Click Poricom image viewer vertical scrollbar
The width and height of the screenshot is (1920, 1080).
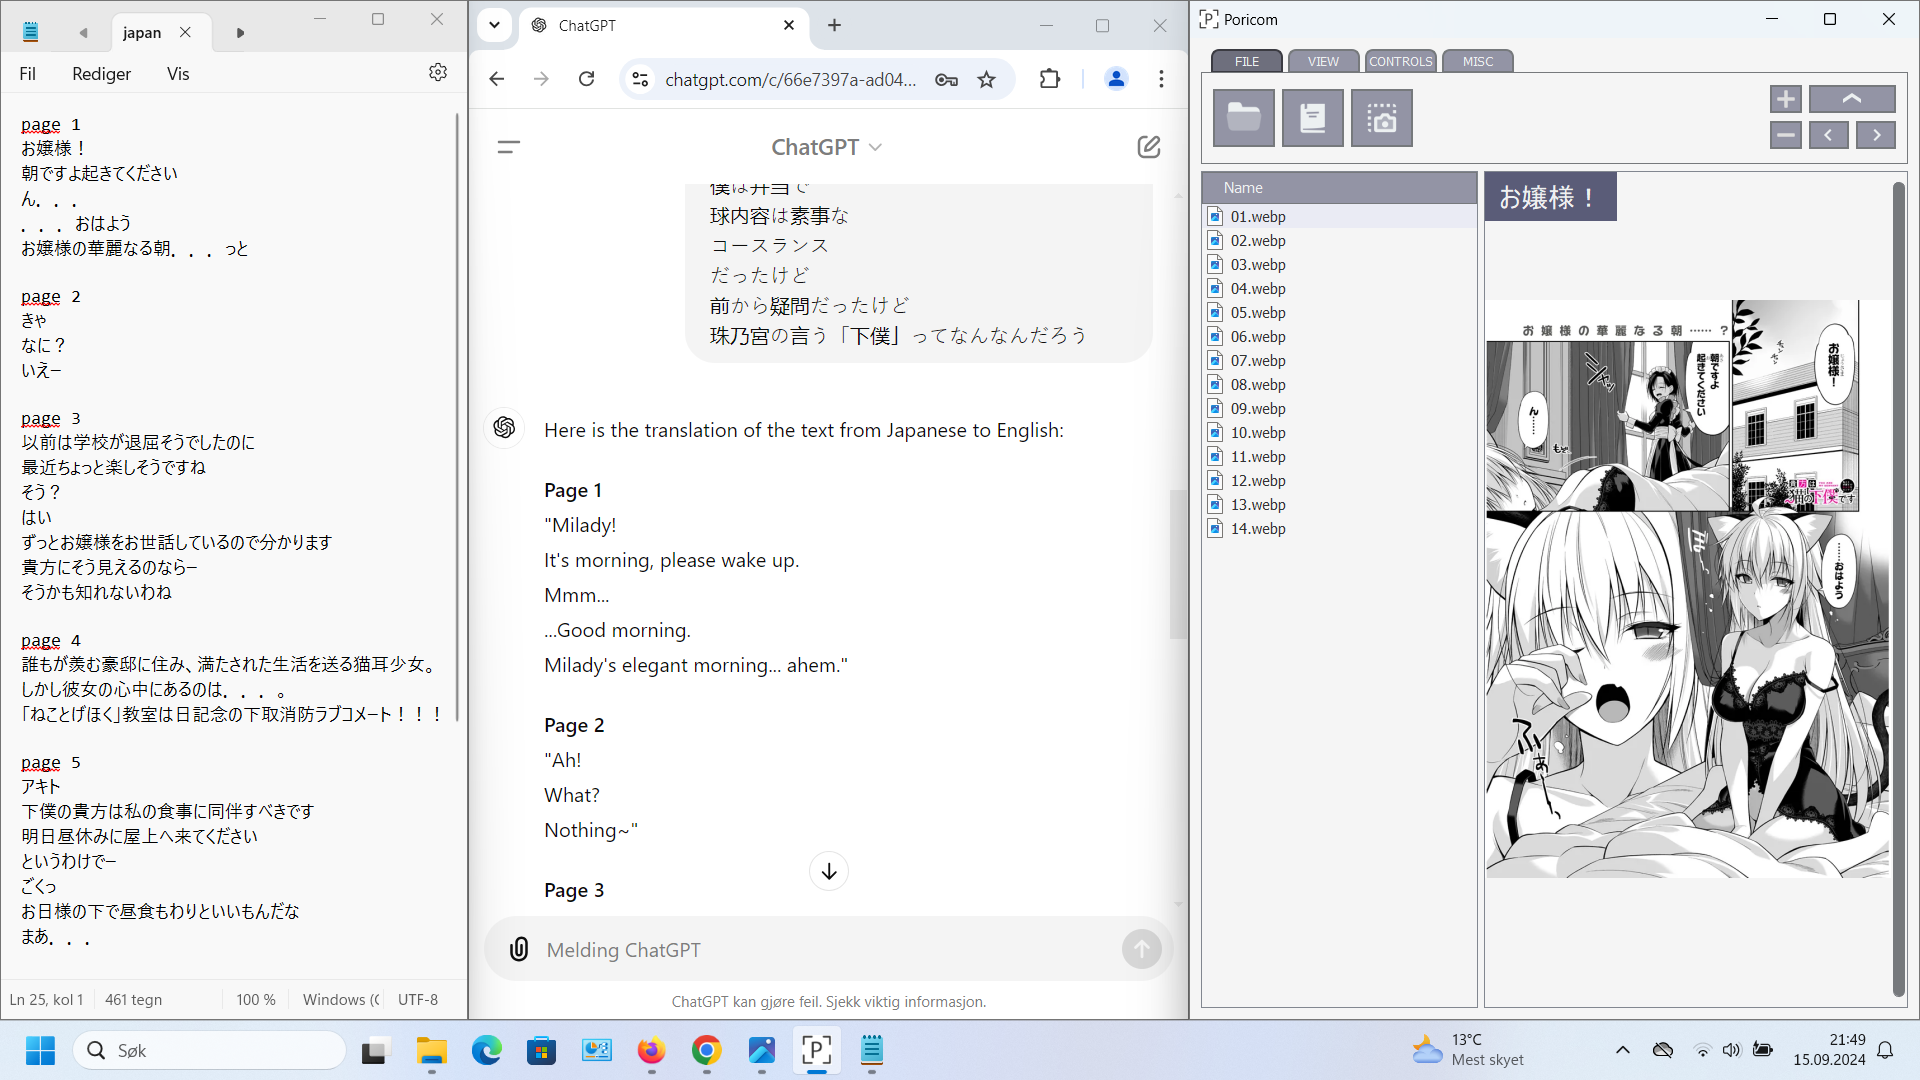point(1899,589)
